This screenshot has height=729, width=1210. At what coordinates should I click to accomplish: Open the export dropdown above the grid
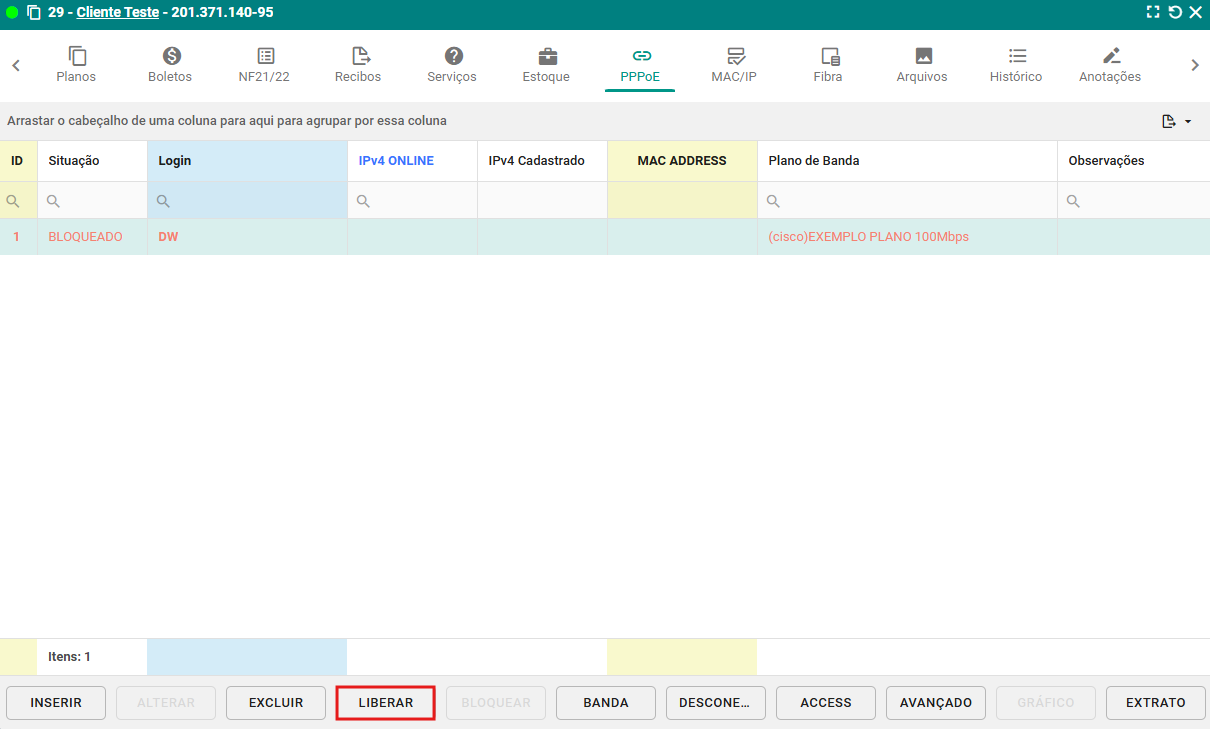tap(1176, 121)
